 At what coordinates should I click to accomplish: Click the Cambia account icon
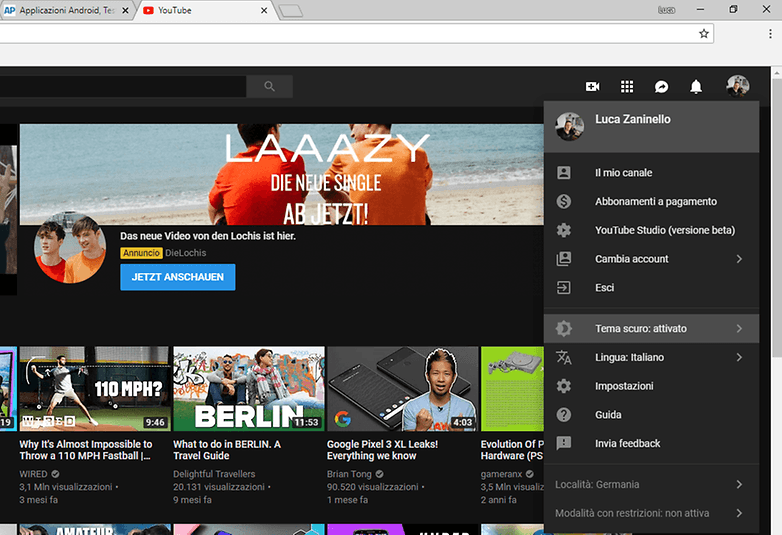tap(564, 259)
